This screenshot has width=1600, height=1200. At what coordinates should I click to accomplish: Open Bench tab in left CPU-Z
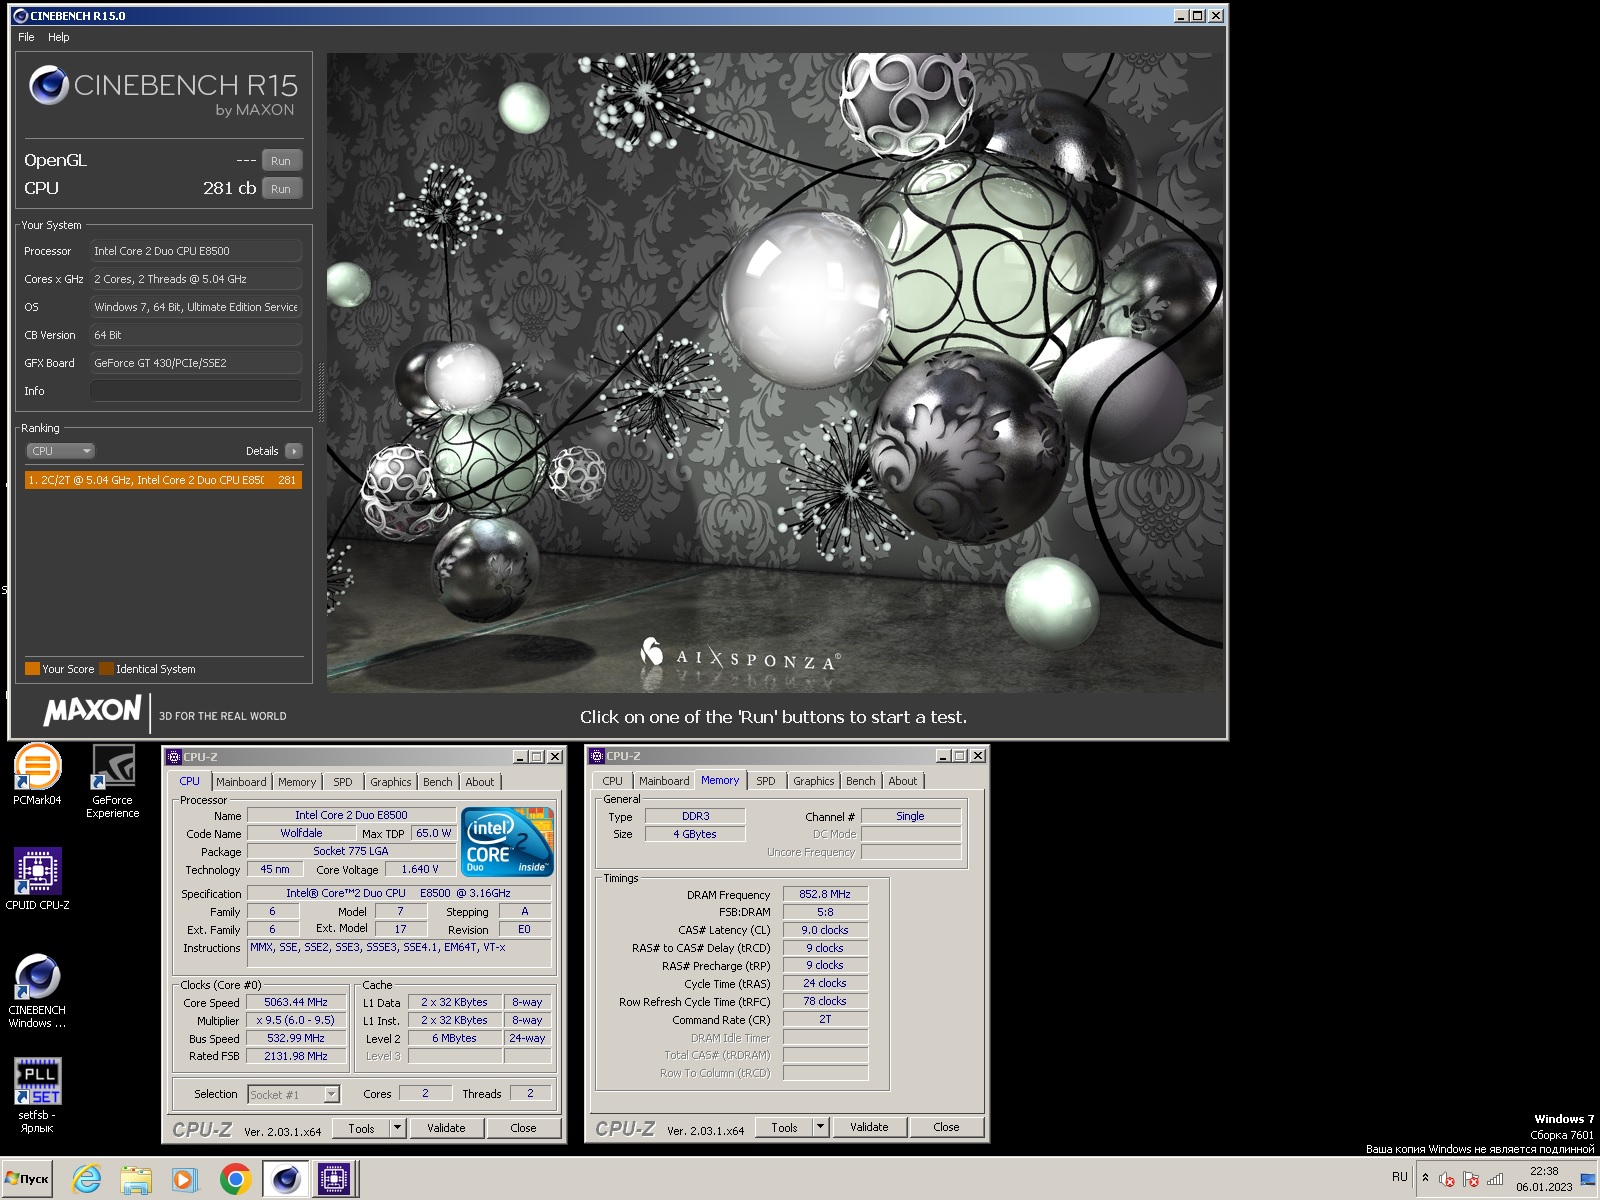pyautogui.click(x=437, y=782)
